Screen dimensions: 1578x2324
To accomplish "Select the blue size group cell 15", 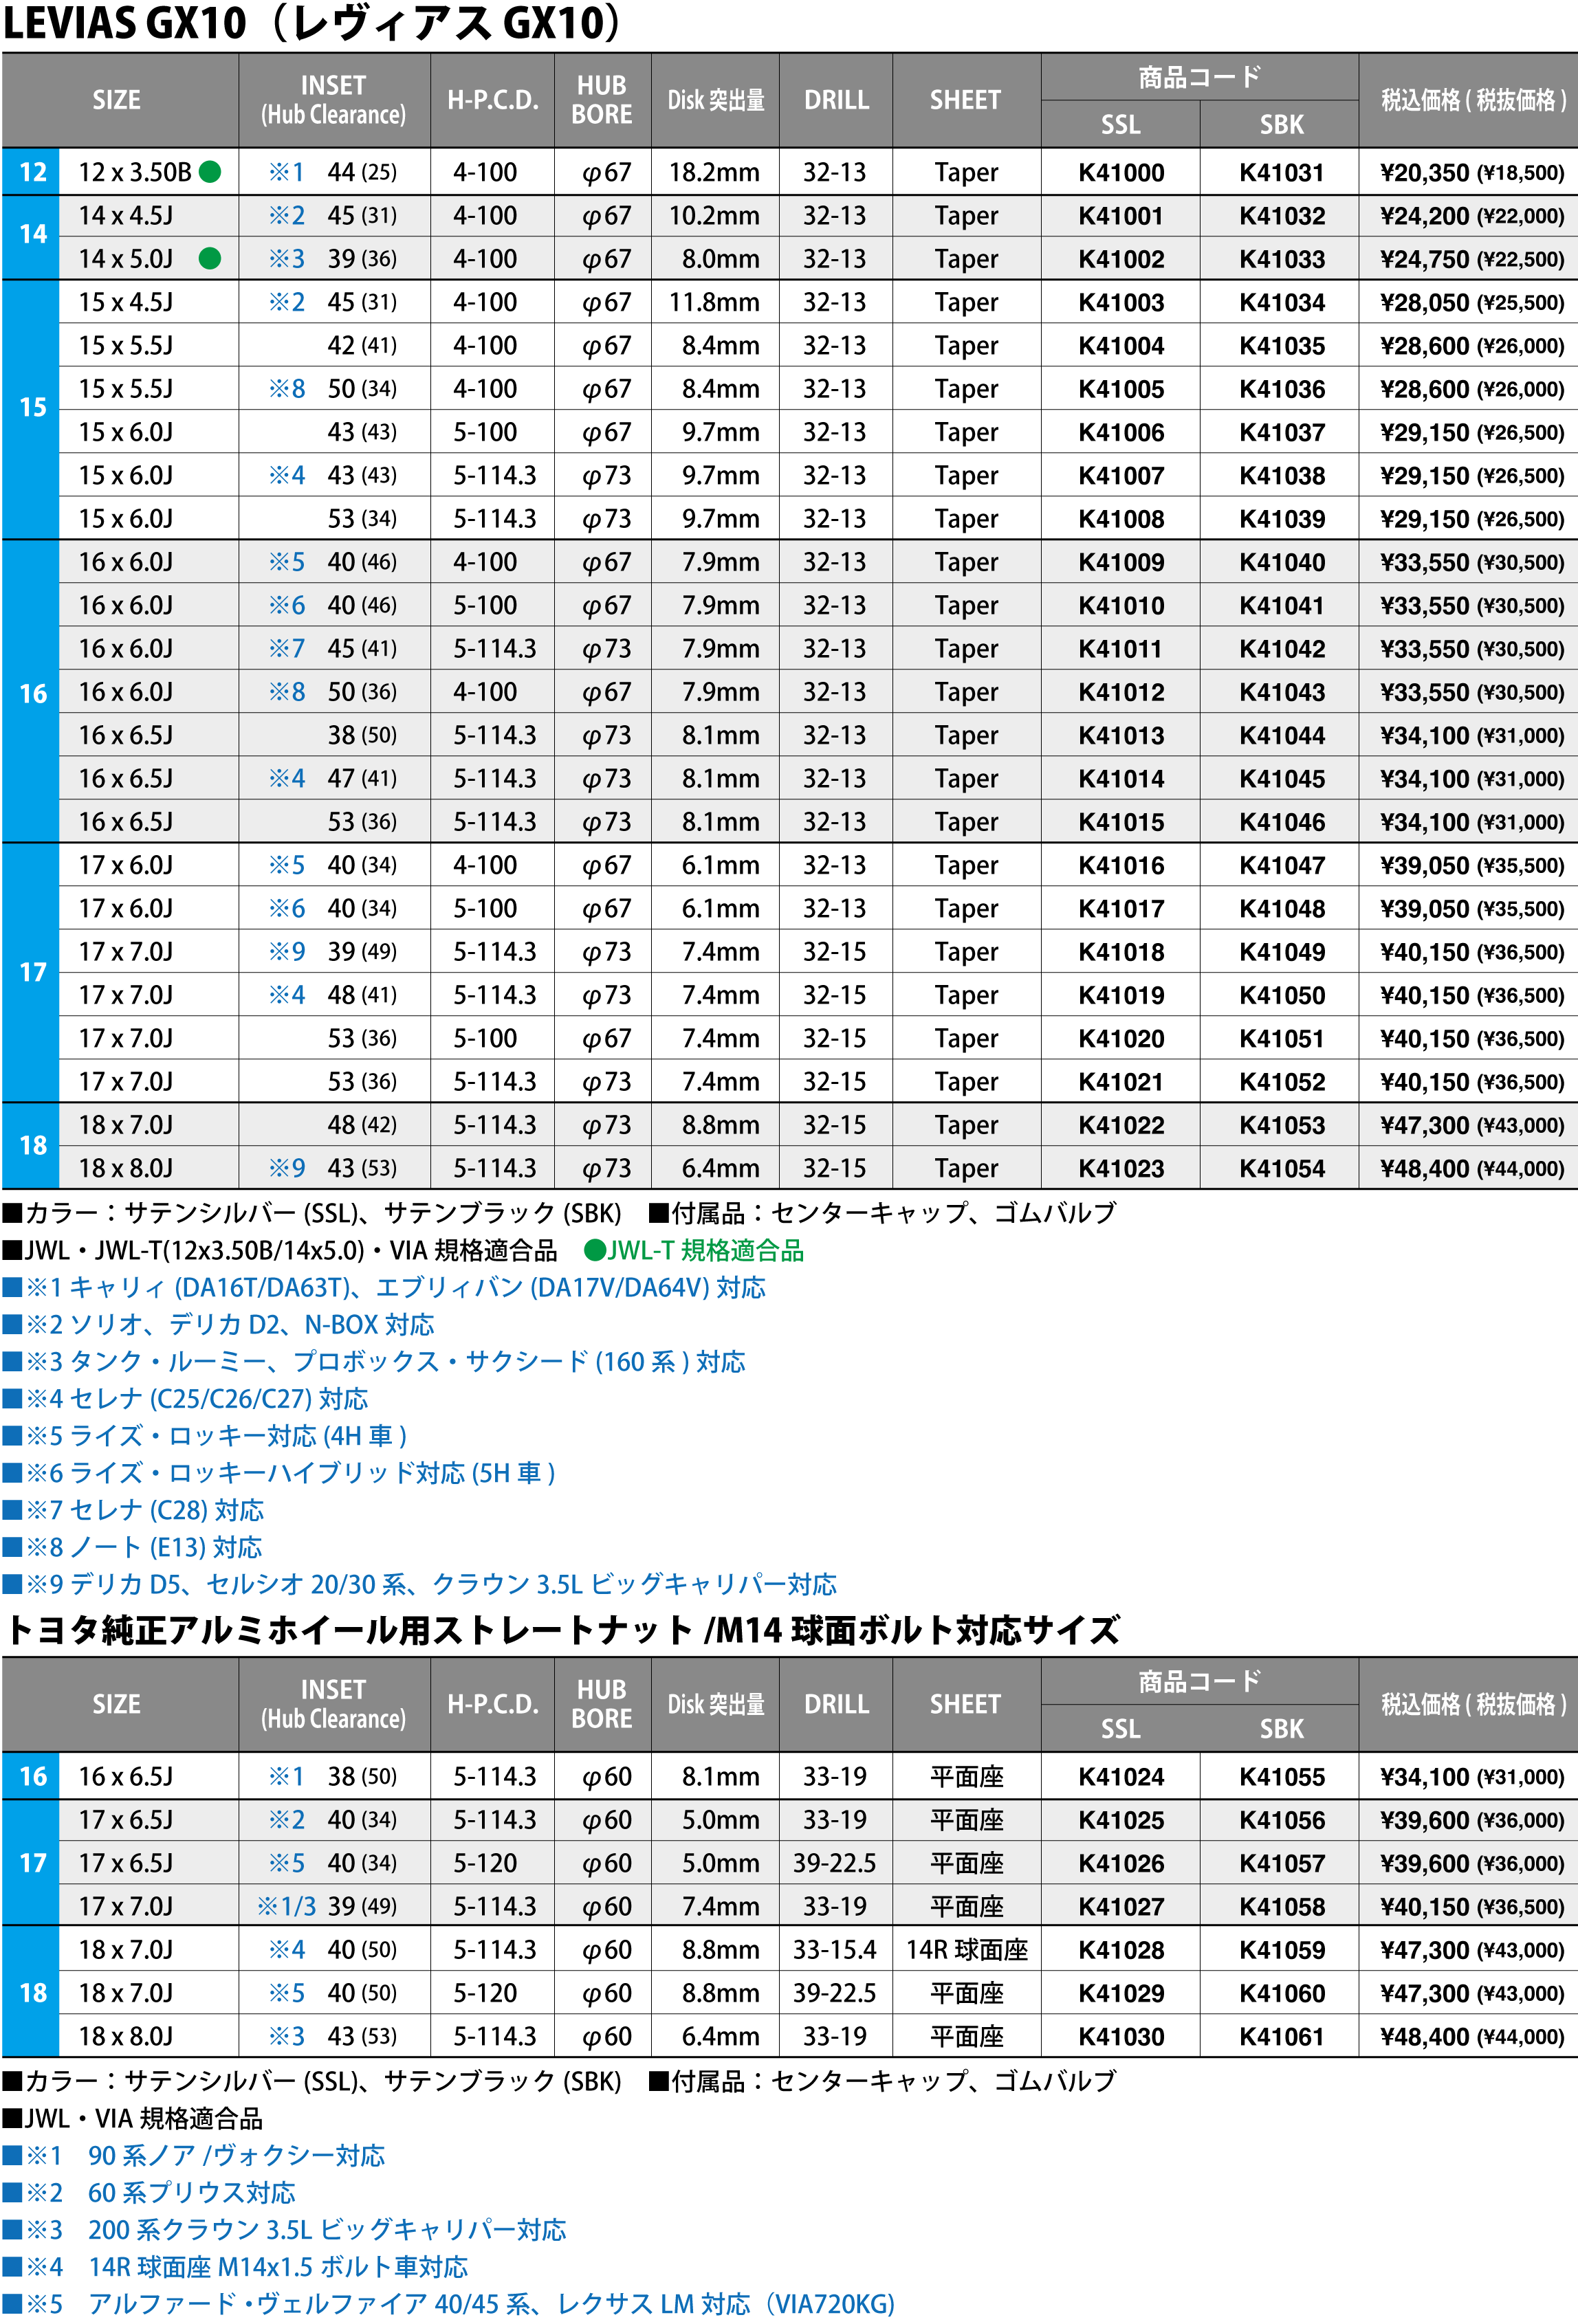I will coord(31,410).
